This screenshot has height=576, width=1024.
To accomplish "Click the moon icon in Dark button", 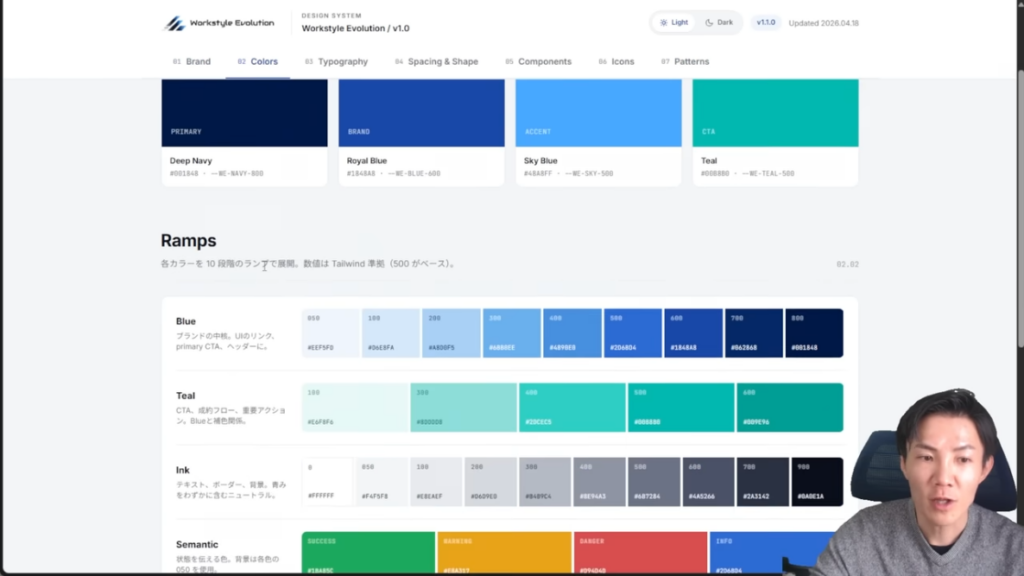I will (x=710, y=22).
